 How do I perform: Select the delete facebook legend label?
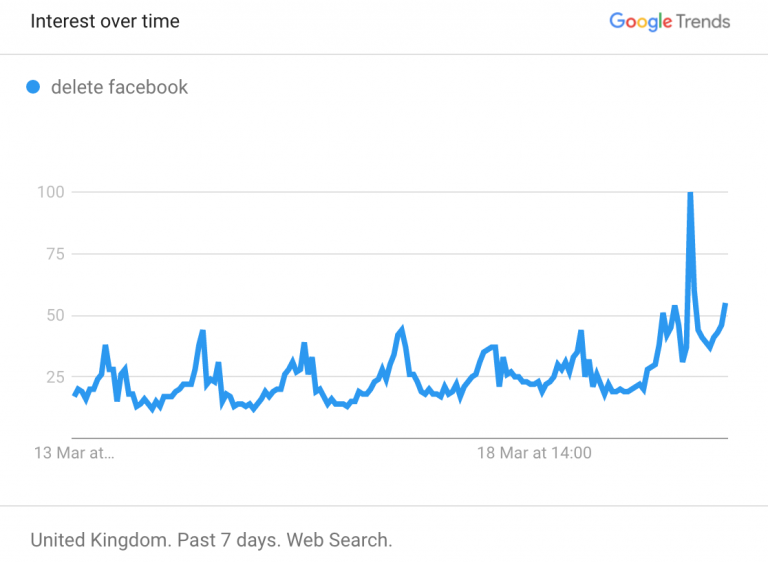pos(119,87)
